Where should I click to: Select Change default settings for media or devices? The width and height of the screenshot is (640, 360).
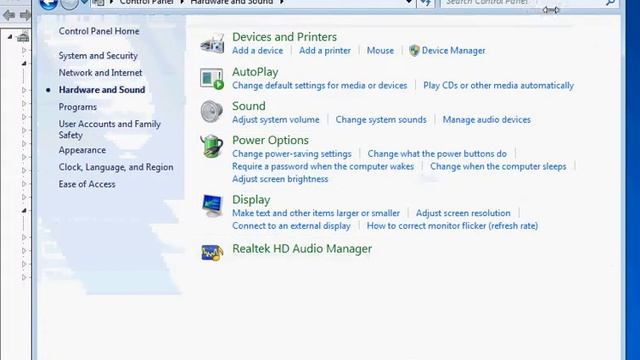pos(320,85)
